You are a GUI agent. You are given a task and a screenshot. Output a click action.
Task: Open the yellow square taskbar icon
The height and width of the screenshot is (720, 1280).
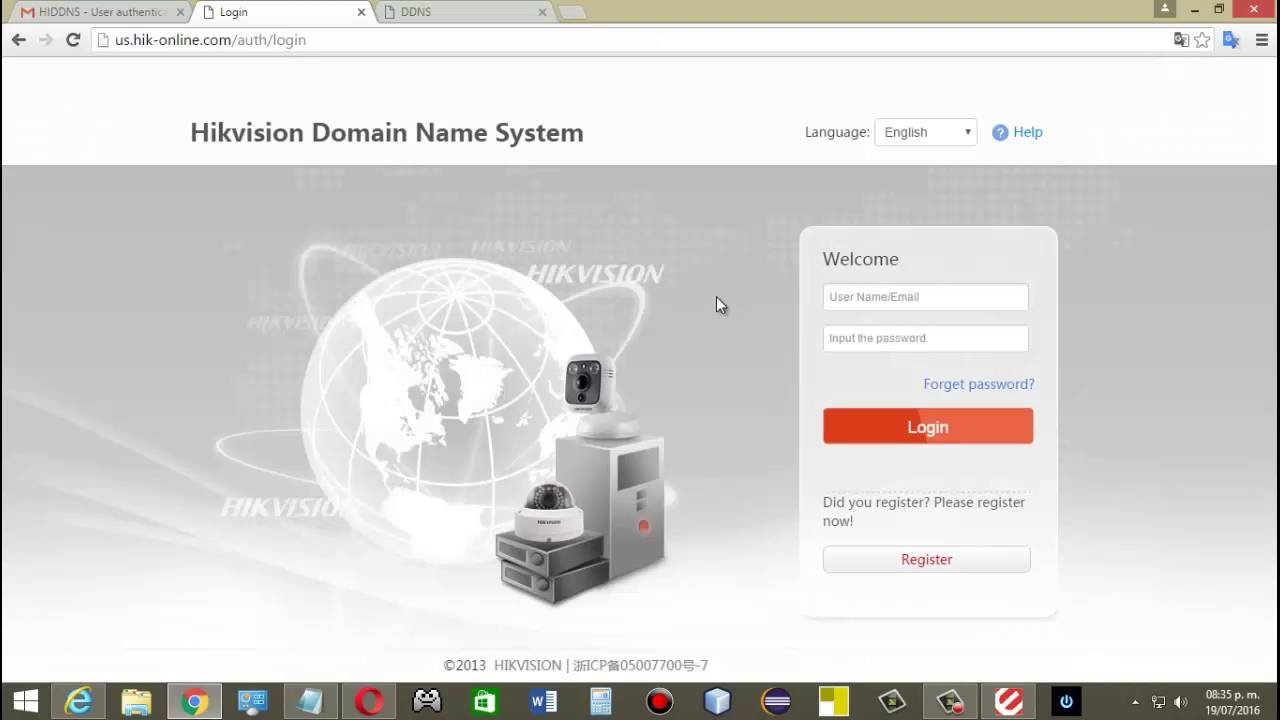833,702
